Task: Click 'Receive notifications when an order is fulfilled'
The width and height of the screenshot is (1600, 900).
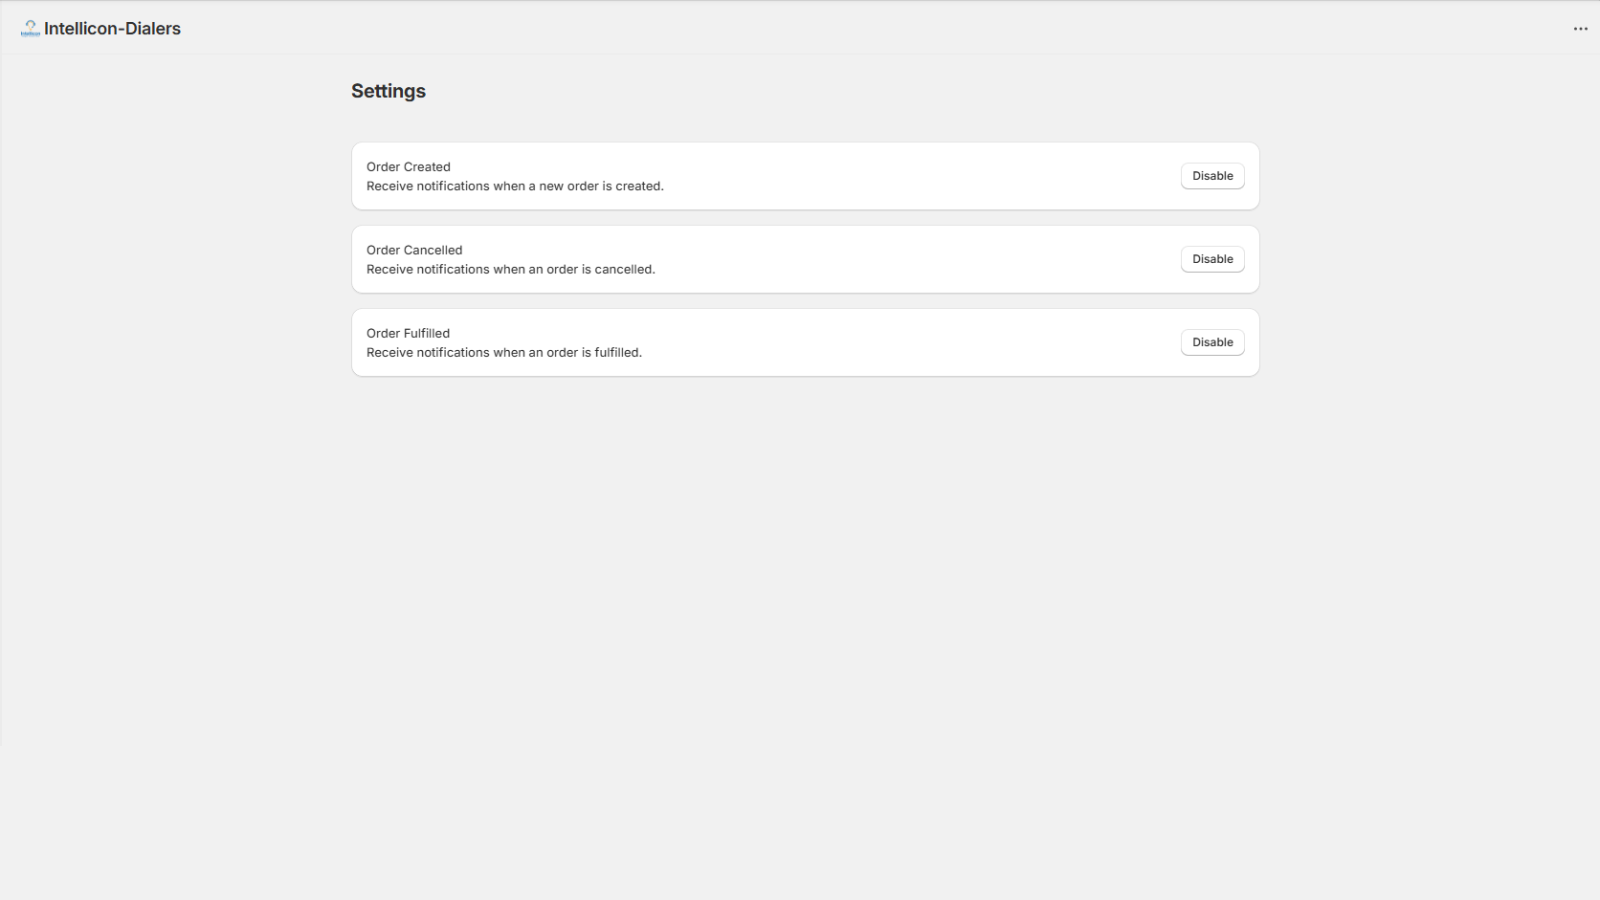Action: [504, 352]
